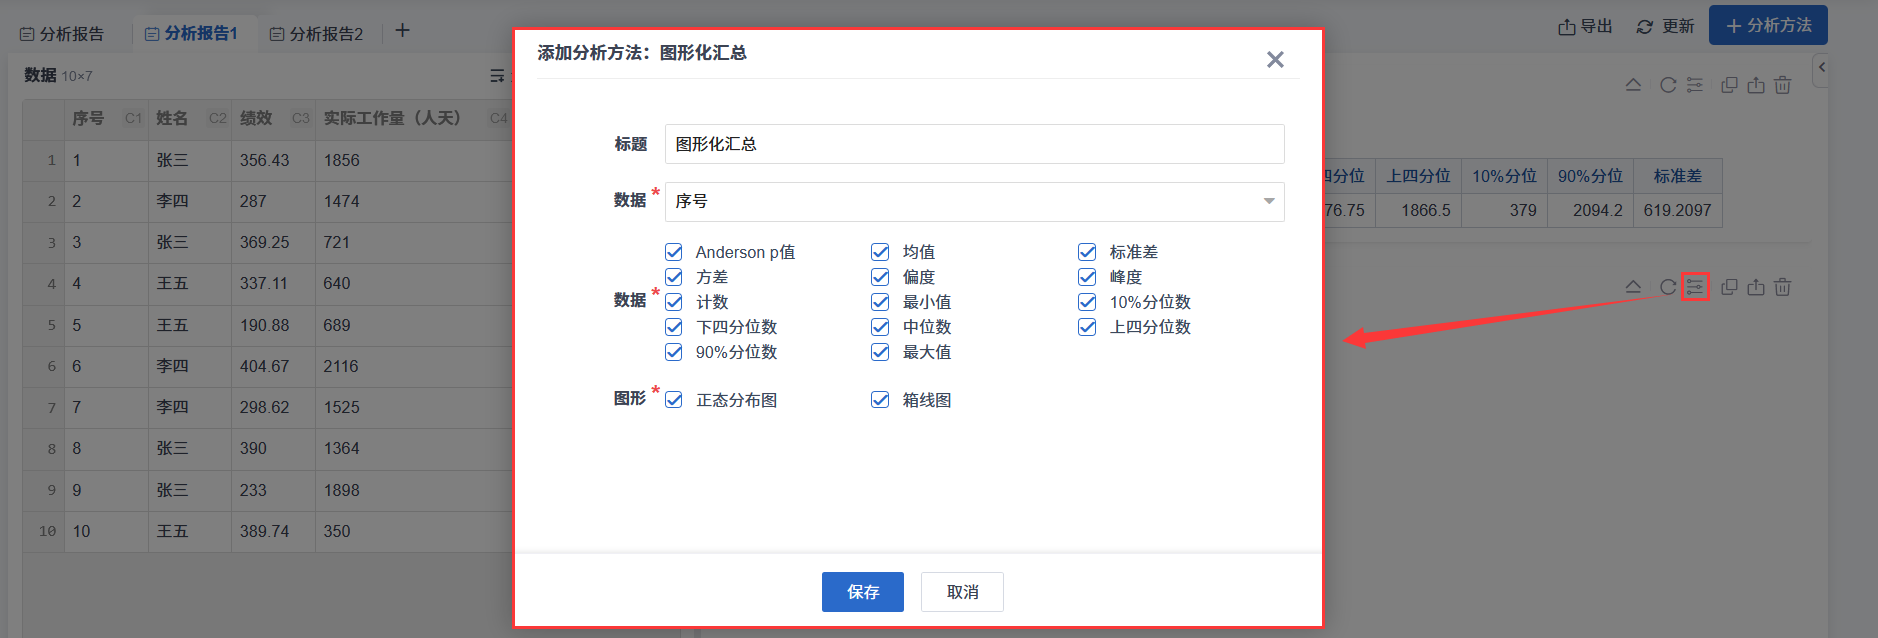Uncheck the Anderson p值 checkbox
Viewport: 1878px width, 638px height.
(x=674, y=252)
